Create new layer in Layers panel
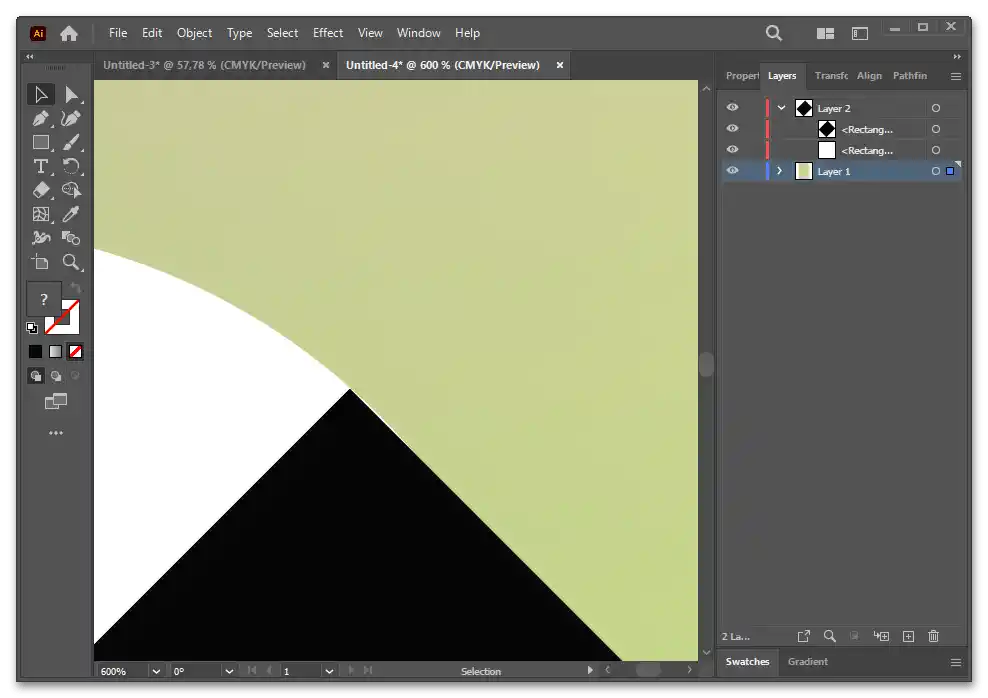 (908, 636)
